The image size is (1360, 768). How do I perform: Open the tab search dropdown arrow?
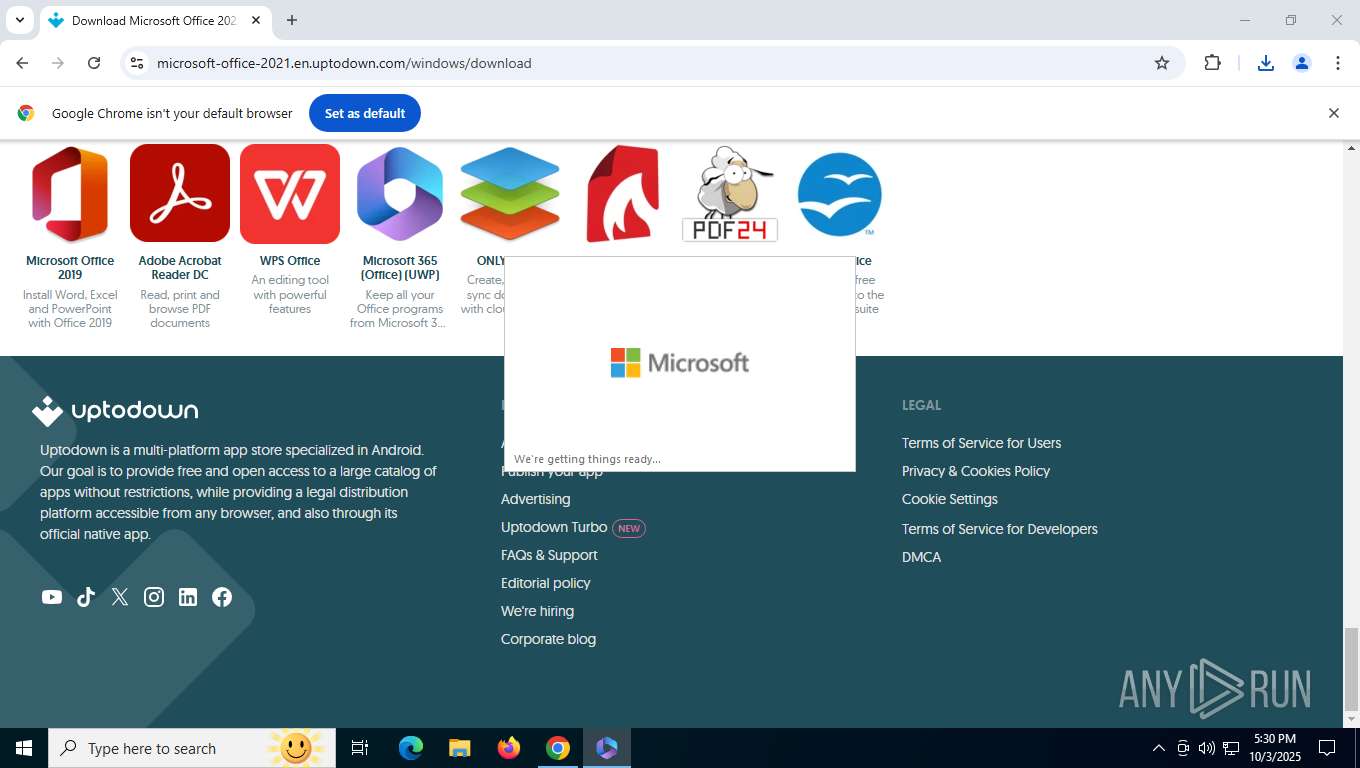[19, 20]
